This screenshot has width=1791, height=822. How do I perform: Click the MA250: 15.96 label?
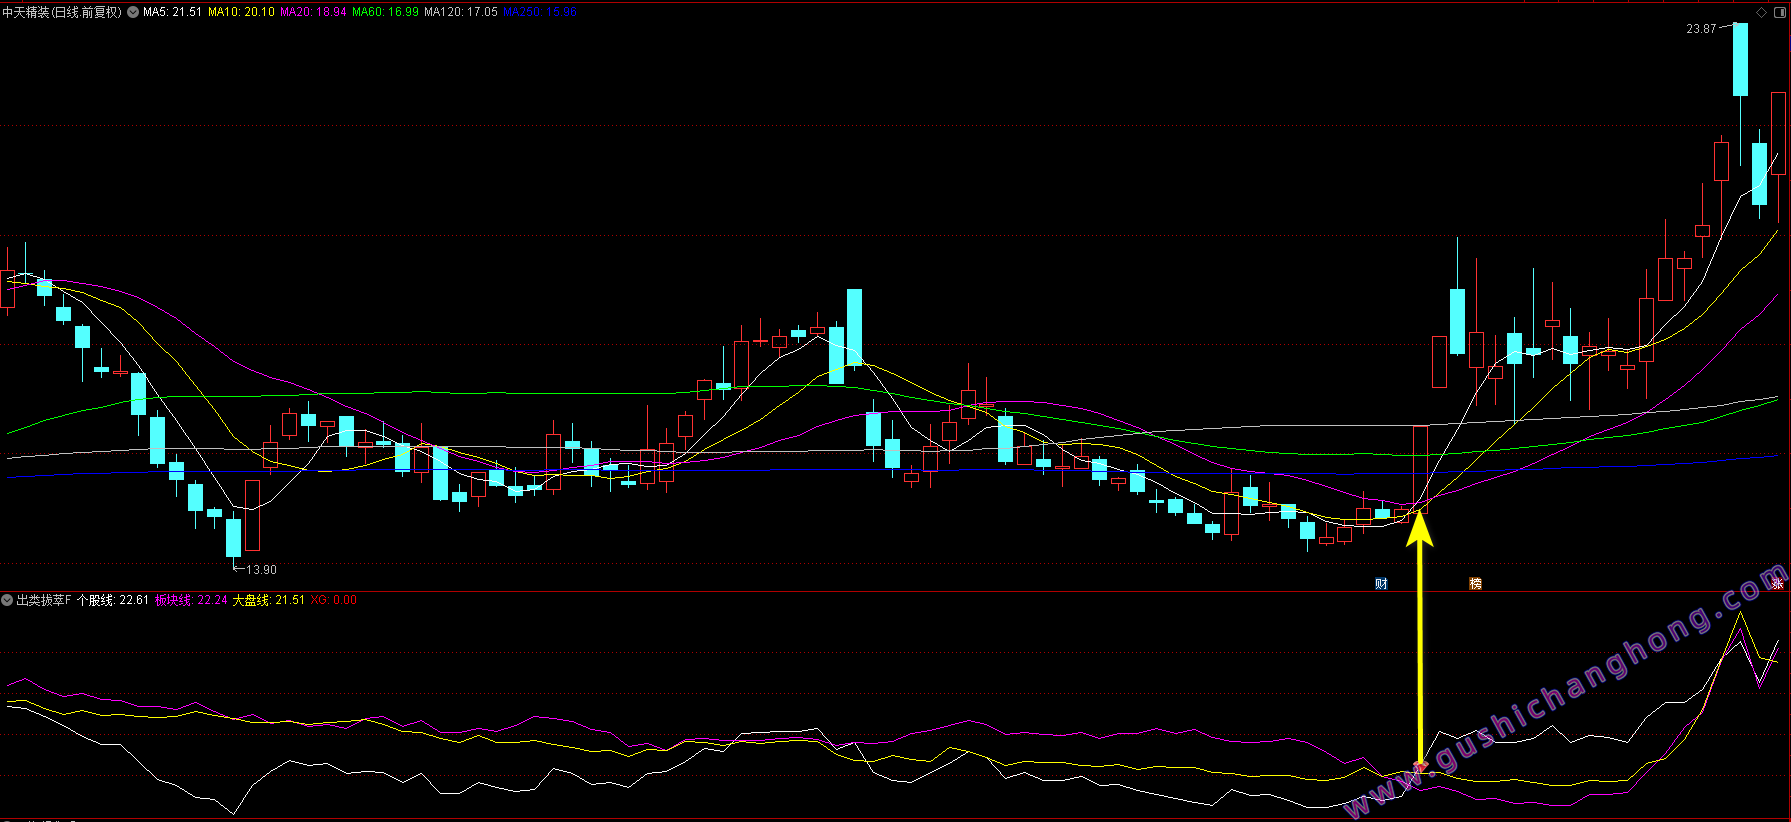(540, 12)
